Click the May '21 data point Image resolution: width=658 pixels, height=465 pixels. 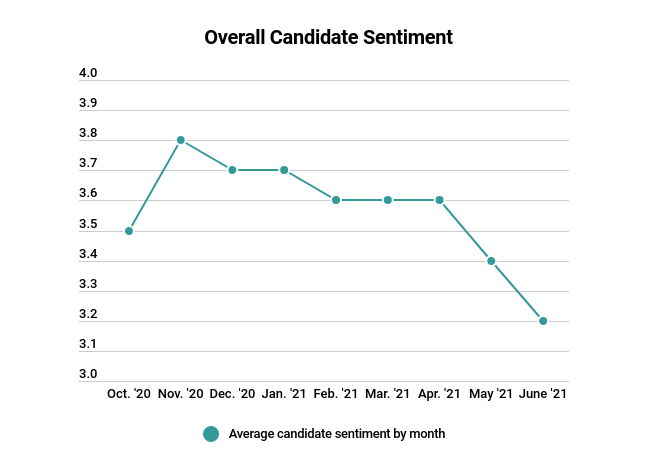click(x=491, y=261)
